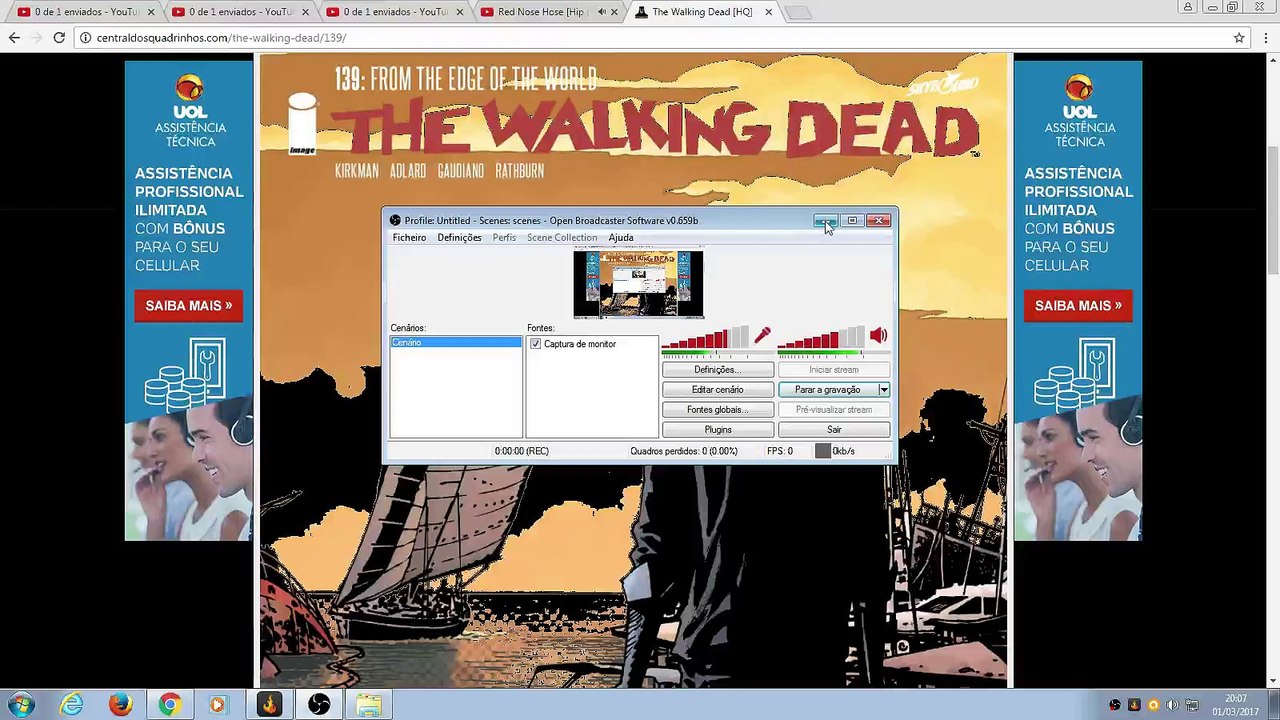Image resolution: width=1280 pixels, height=720 pixels.
Task: Open File Explorer from the taskbar
Action: (368, 705)
